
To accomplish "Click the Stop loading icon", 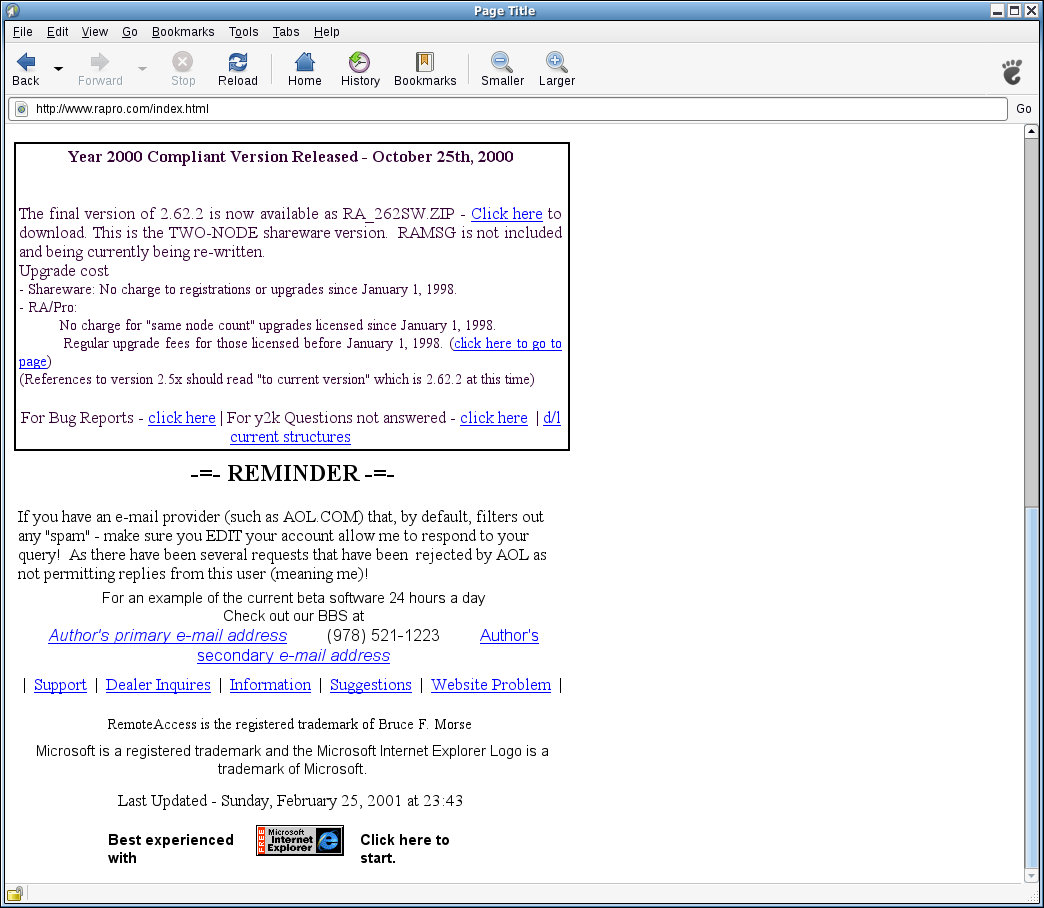I will [x=182, y=62].
